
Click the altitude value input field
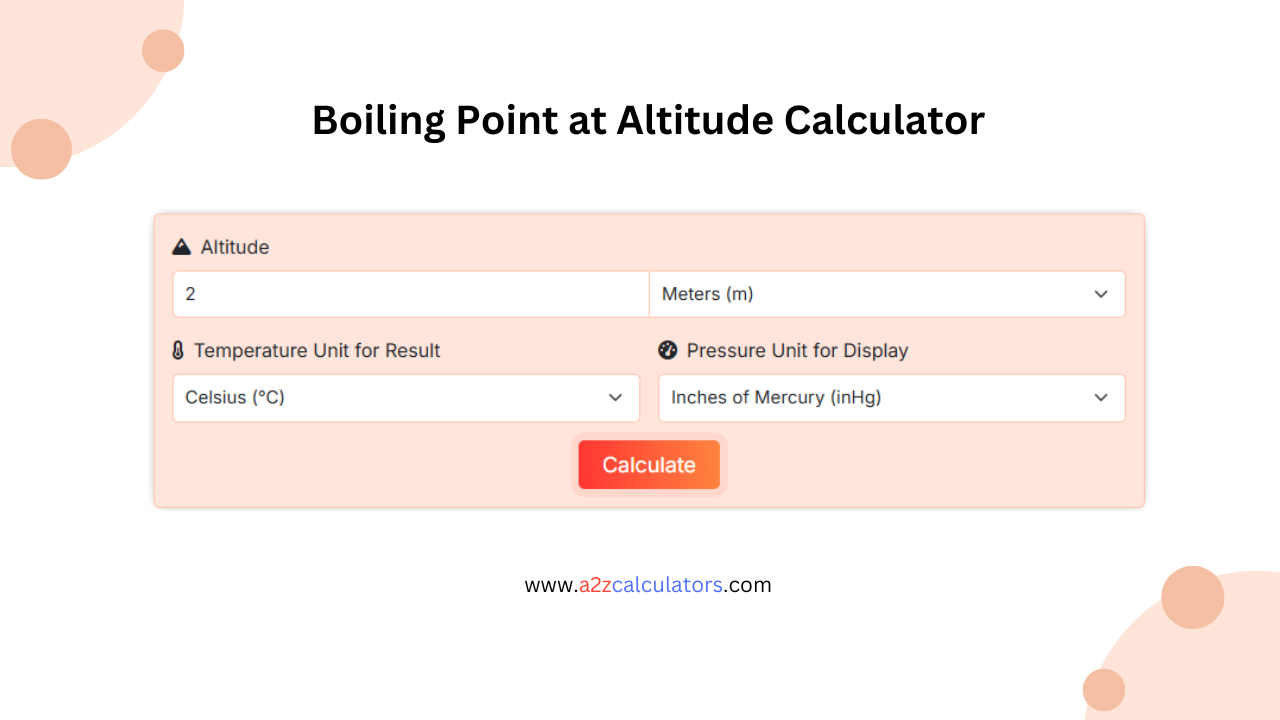point(410,294)
